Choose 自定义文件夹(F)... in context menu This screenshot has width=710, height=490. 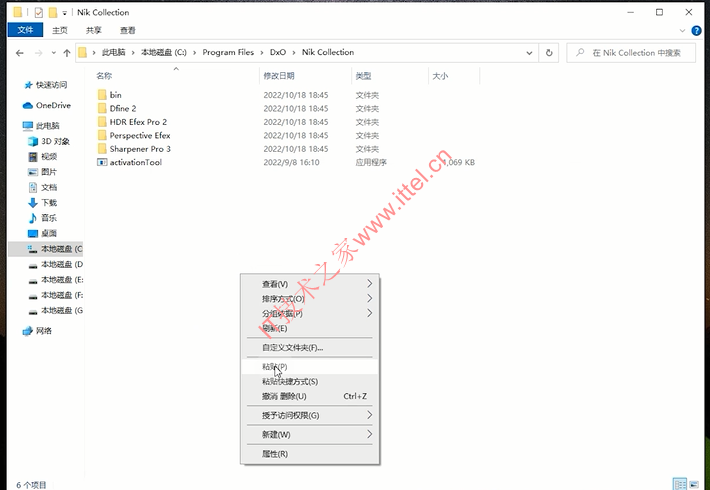(310, 348)
